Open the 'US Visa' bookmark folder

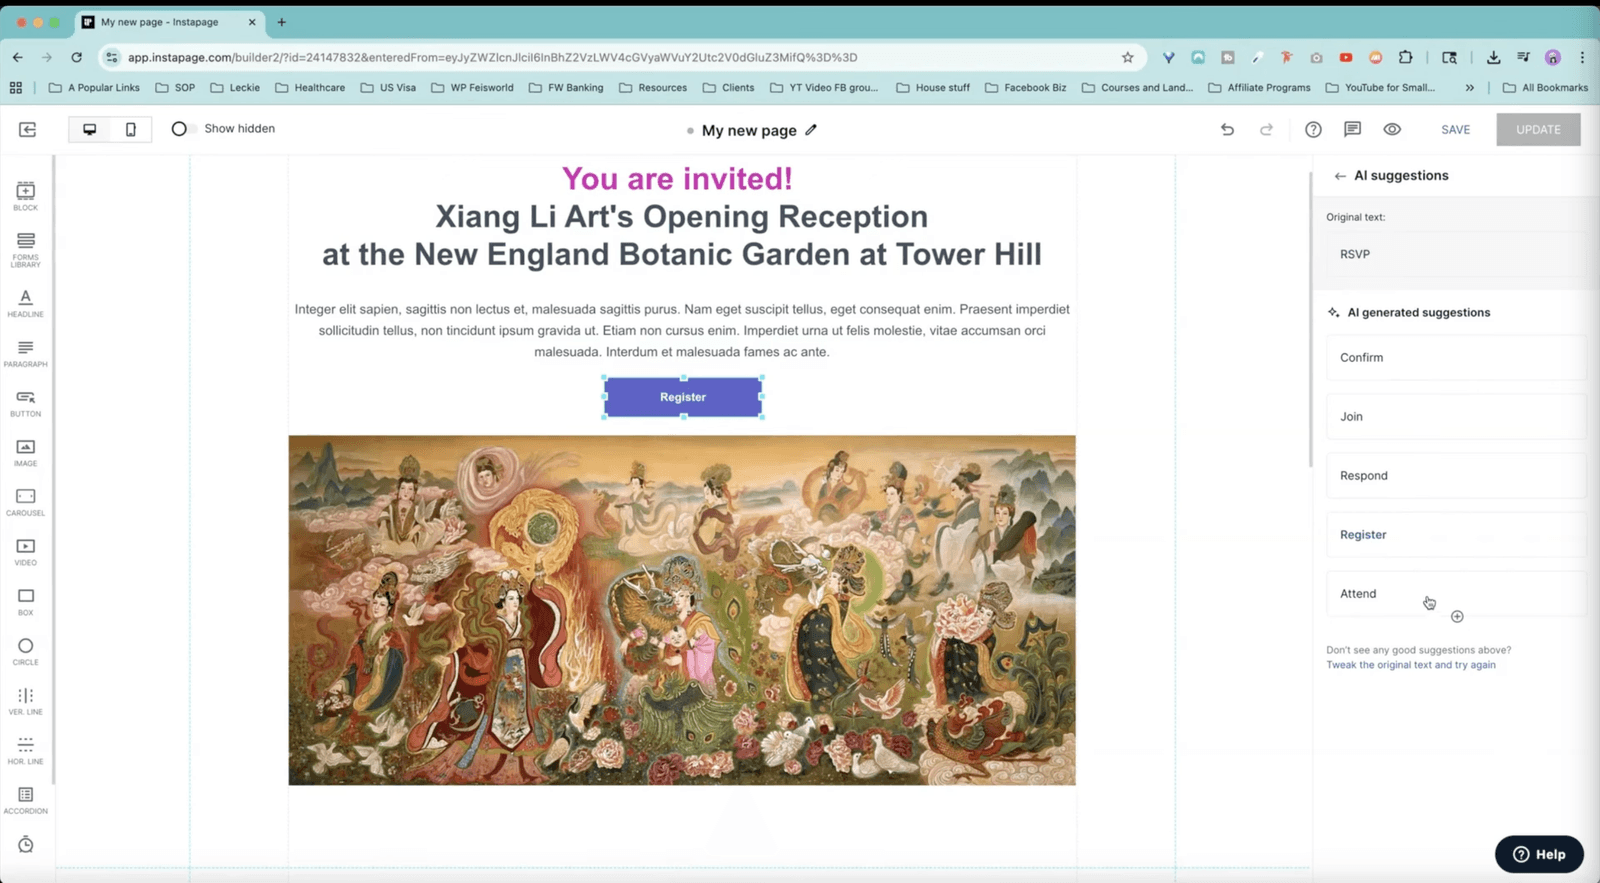coord(388,88)
